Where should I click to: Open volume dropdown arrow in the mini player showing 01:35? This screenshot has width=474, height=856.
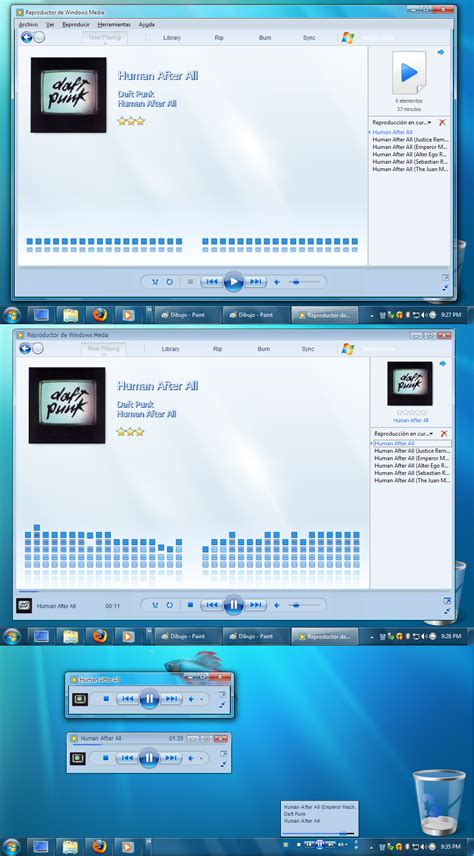[x=202, y=758]
